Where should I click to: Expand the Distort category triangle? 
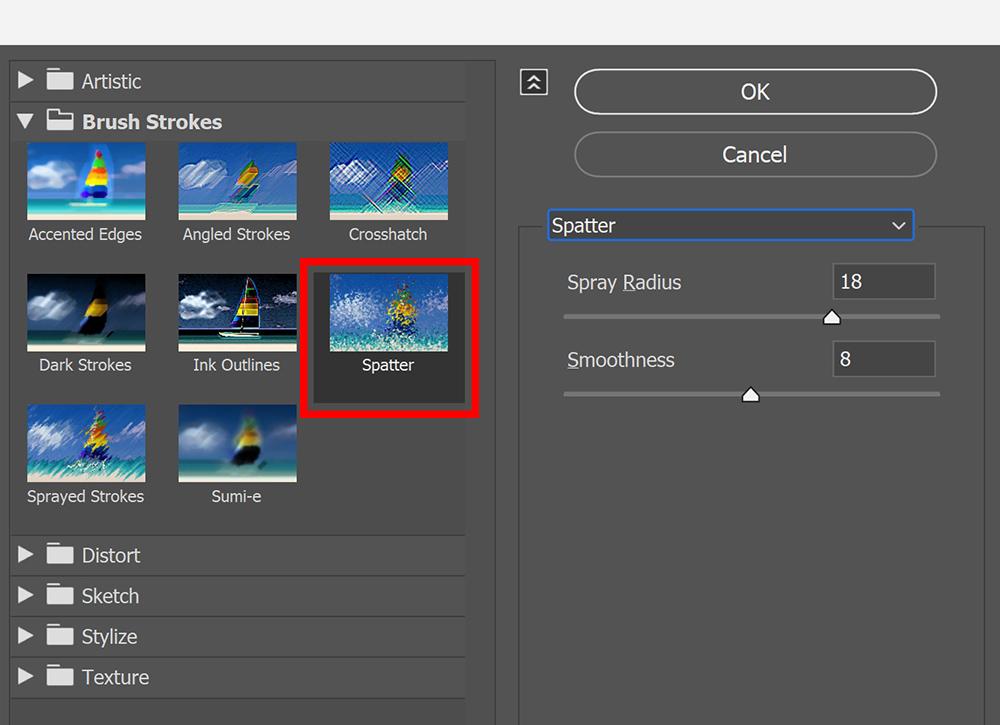pyautogui.click(x=26, y=554)
